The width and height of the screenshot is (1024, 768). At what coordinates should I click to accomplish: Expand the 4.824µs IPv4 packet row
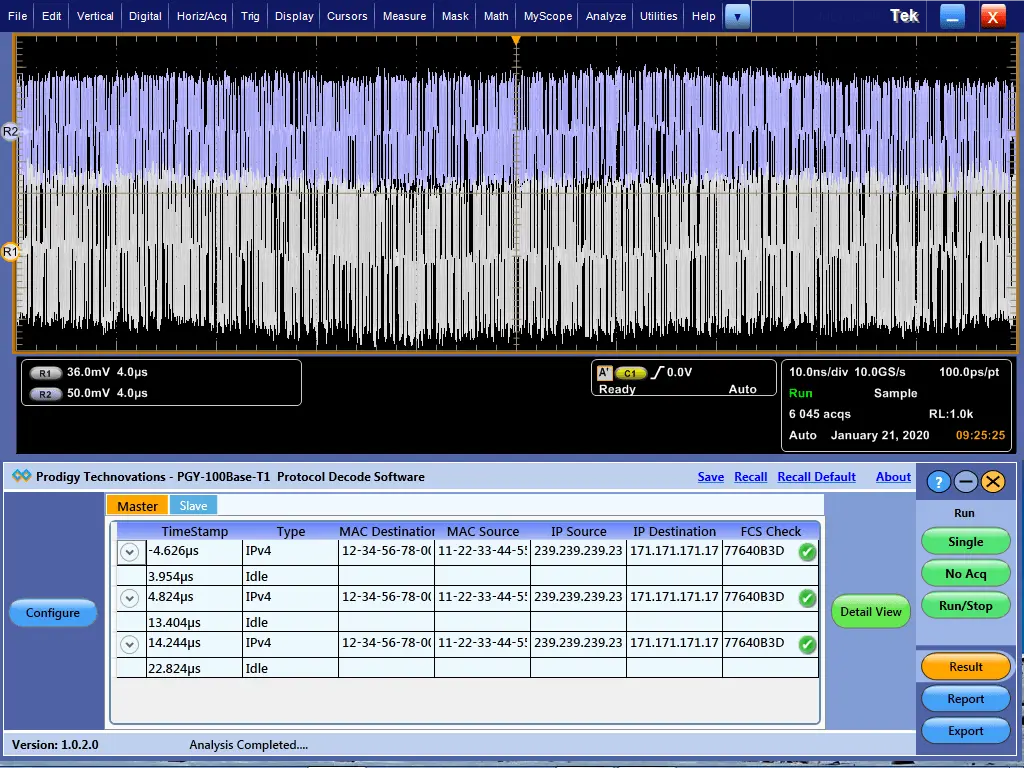pyautogui.click(x=129, y=598)
